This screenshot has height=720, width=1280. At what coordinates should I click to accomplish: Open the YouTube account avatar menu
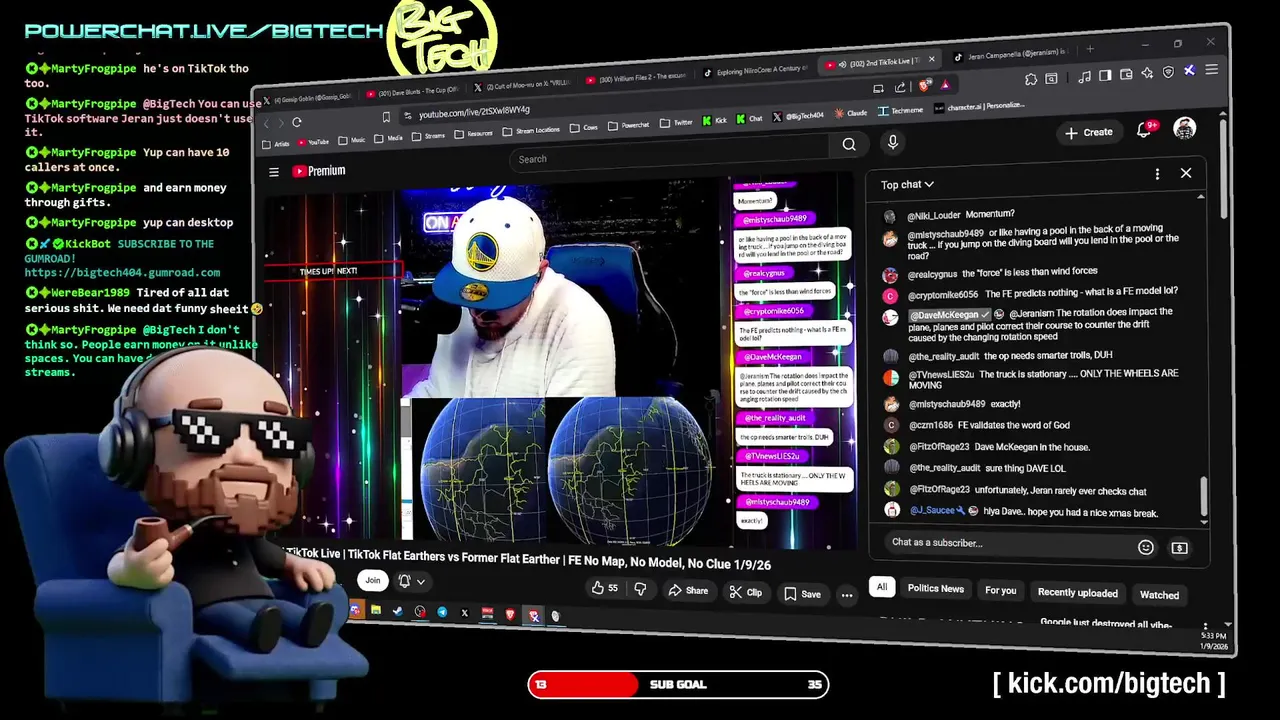(x=1185, y=128)
